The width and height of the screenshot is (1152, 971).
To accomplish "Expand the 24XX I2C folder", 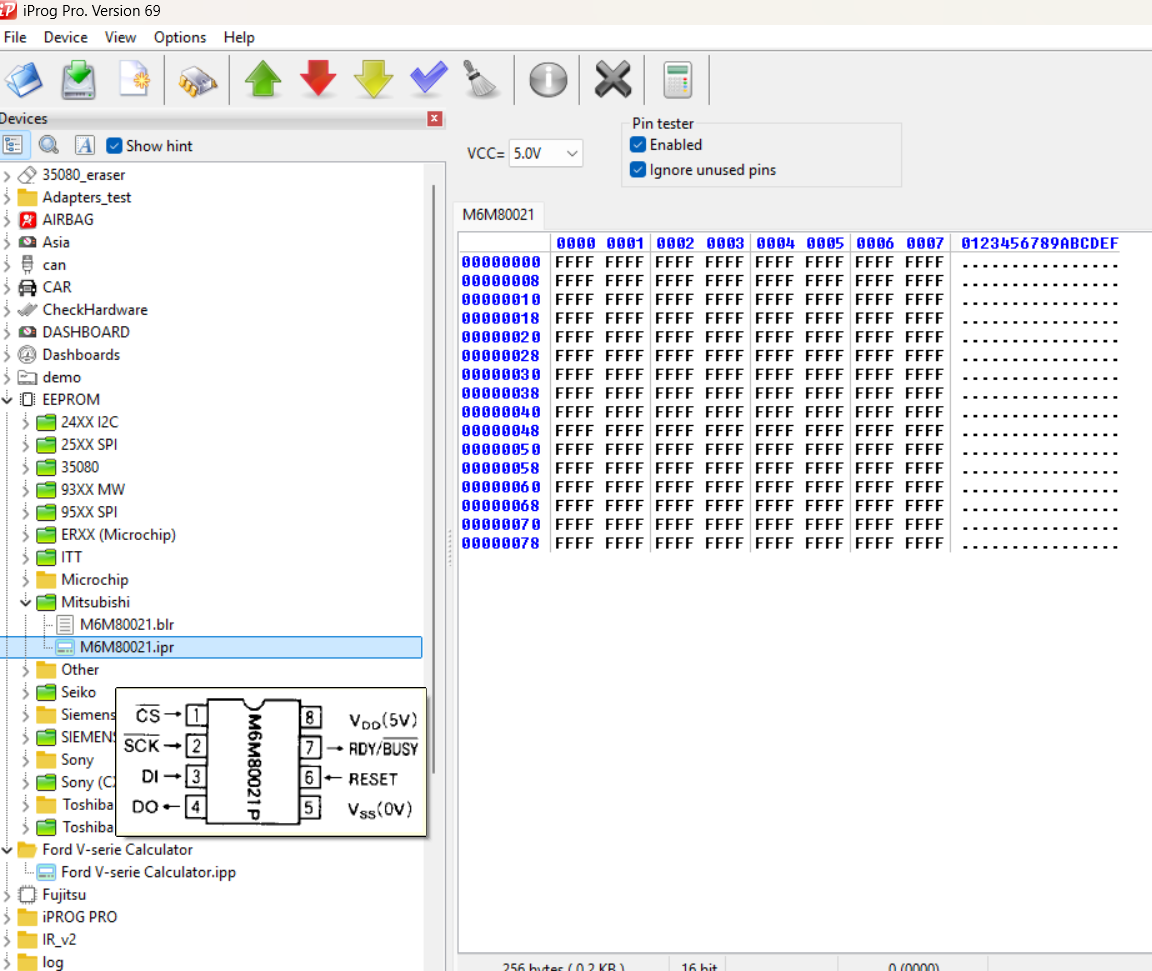I will pos(26,422).
